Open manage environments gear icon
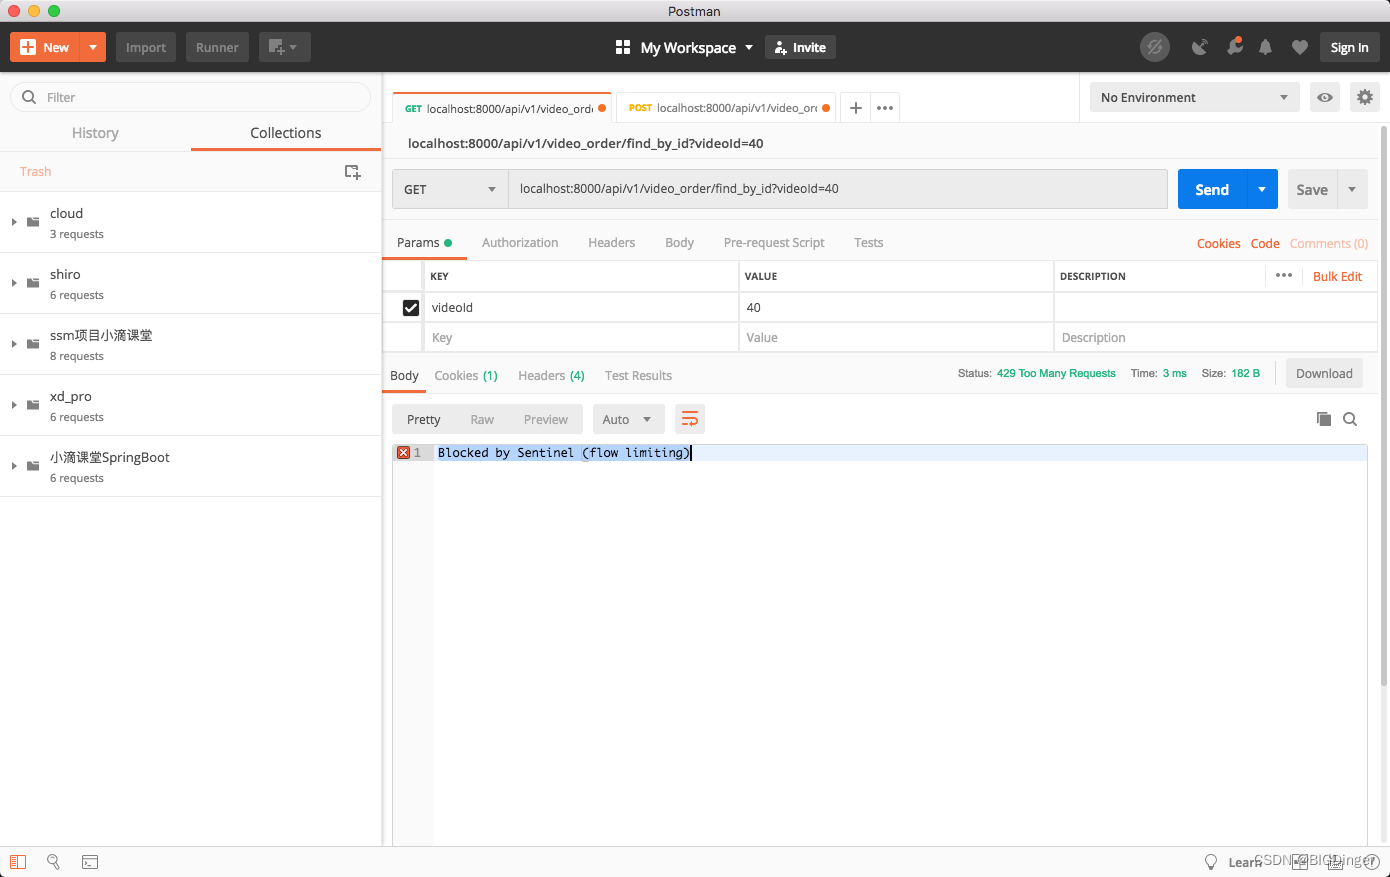This screenshot has height=877, width=1390. [x=1365, y=97]
